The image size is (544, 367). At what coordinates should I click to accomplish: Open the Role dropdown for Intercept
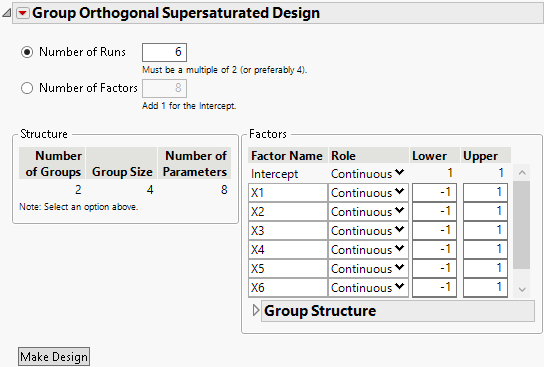[367, 173]
